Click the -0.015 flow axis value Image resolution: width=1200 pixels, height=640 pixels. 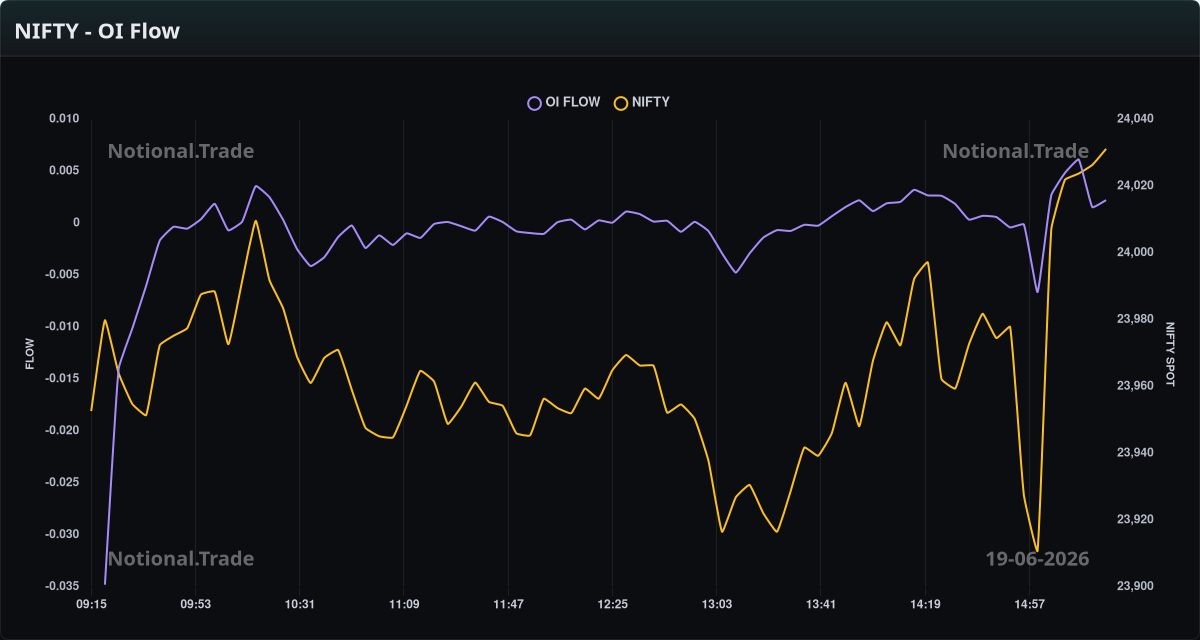62,378
